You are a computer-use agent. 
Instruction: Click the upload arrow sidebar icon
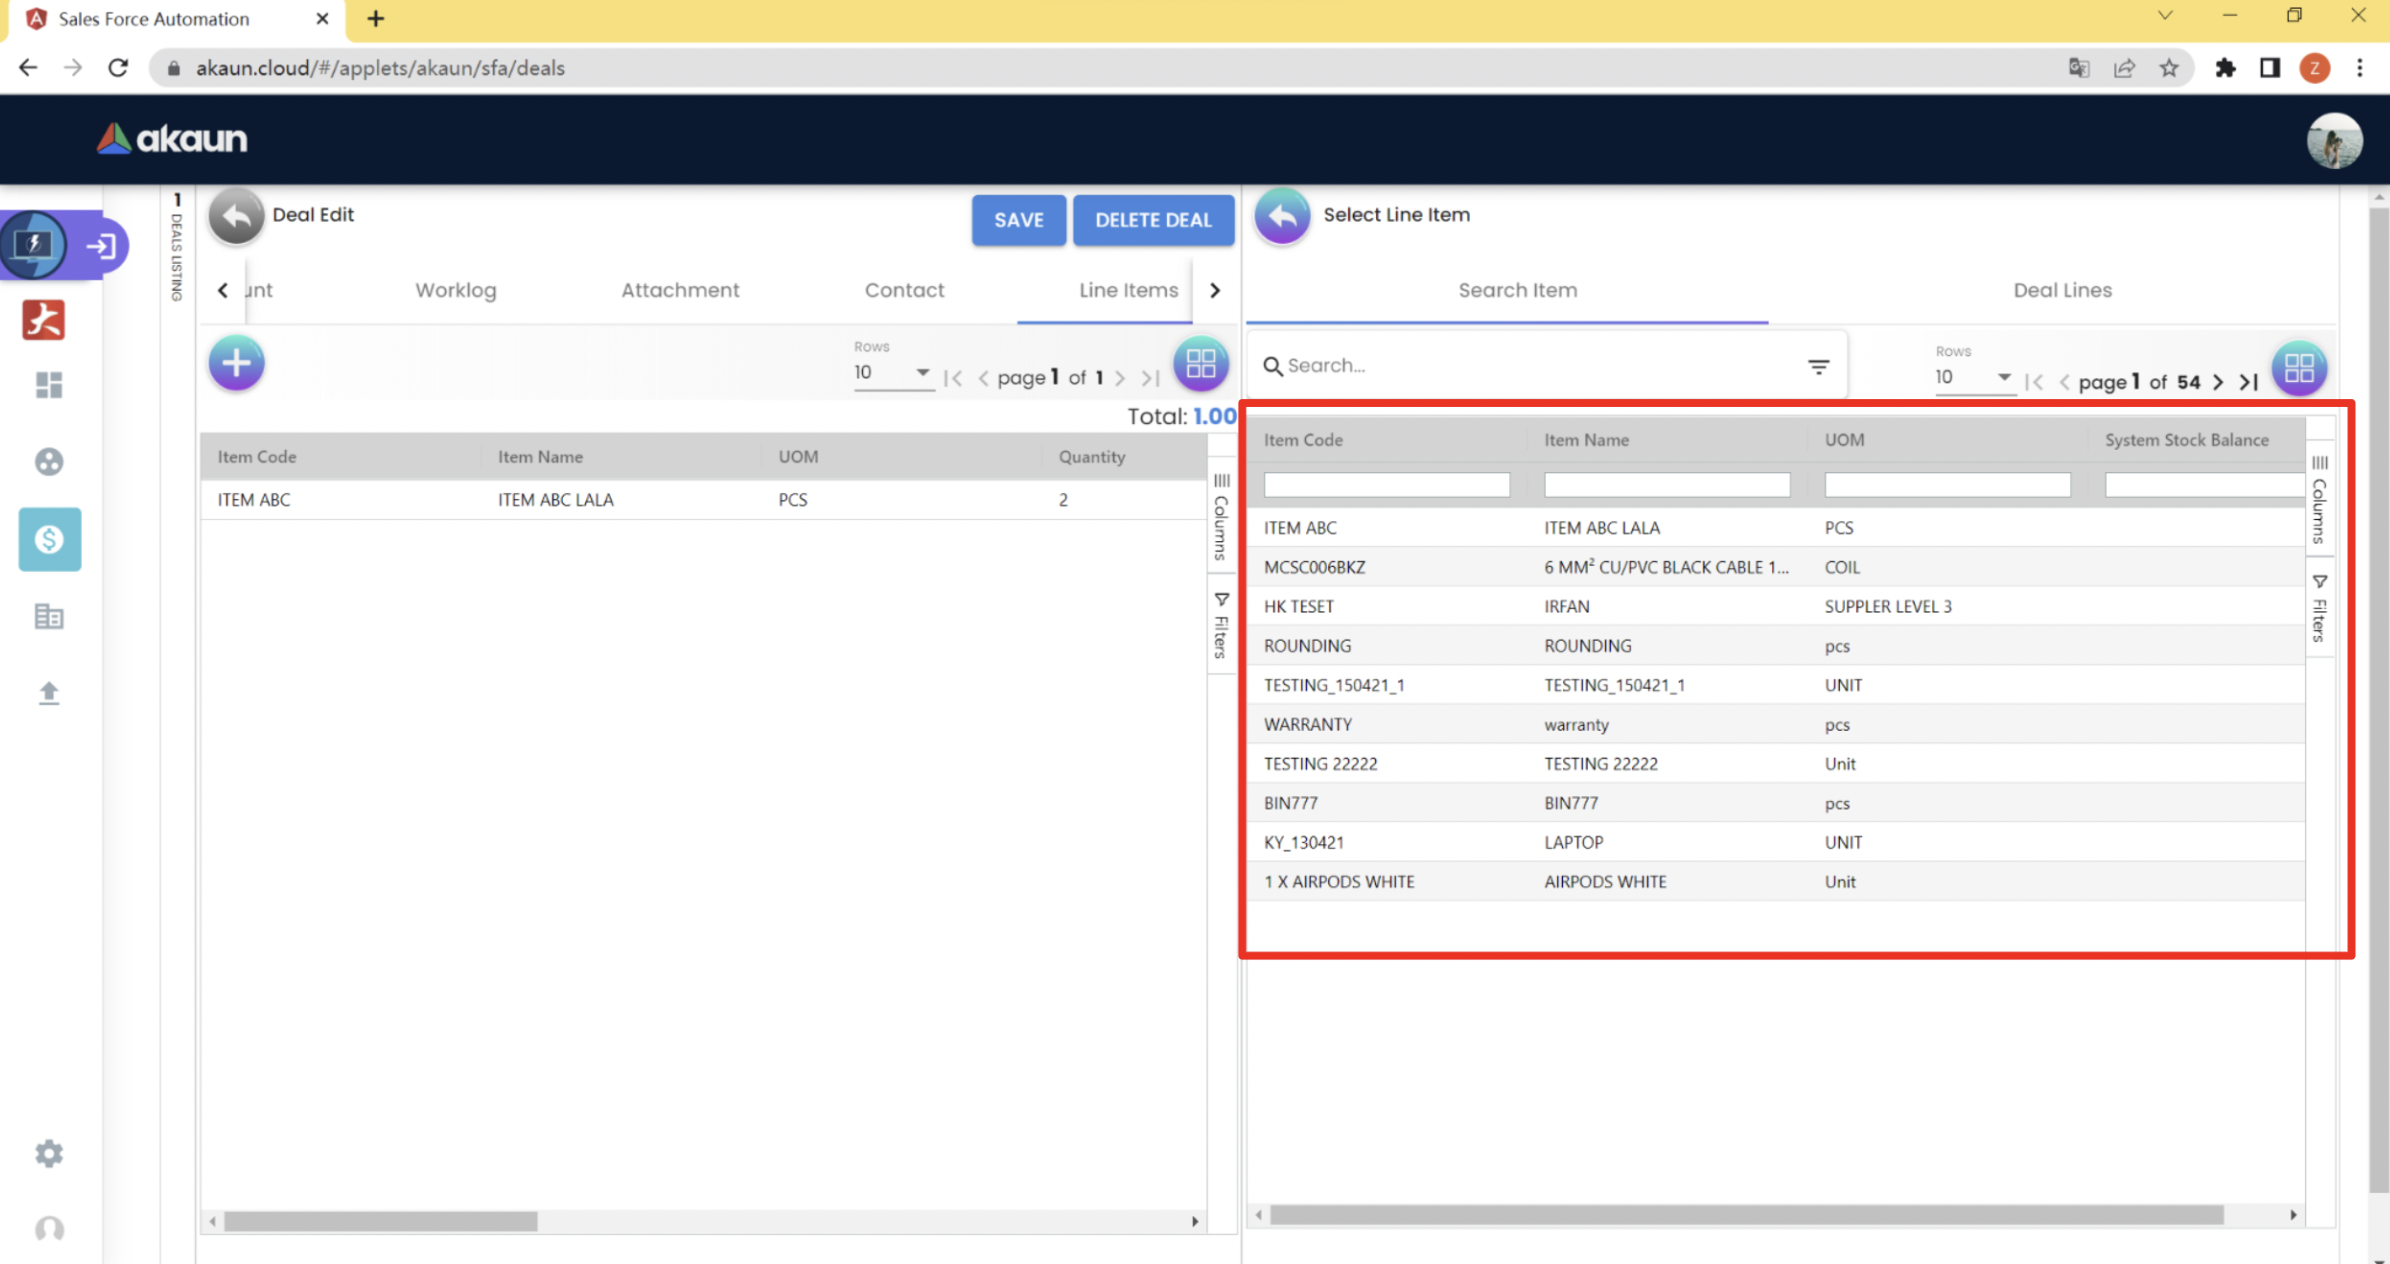49,692
